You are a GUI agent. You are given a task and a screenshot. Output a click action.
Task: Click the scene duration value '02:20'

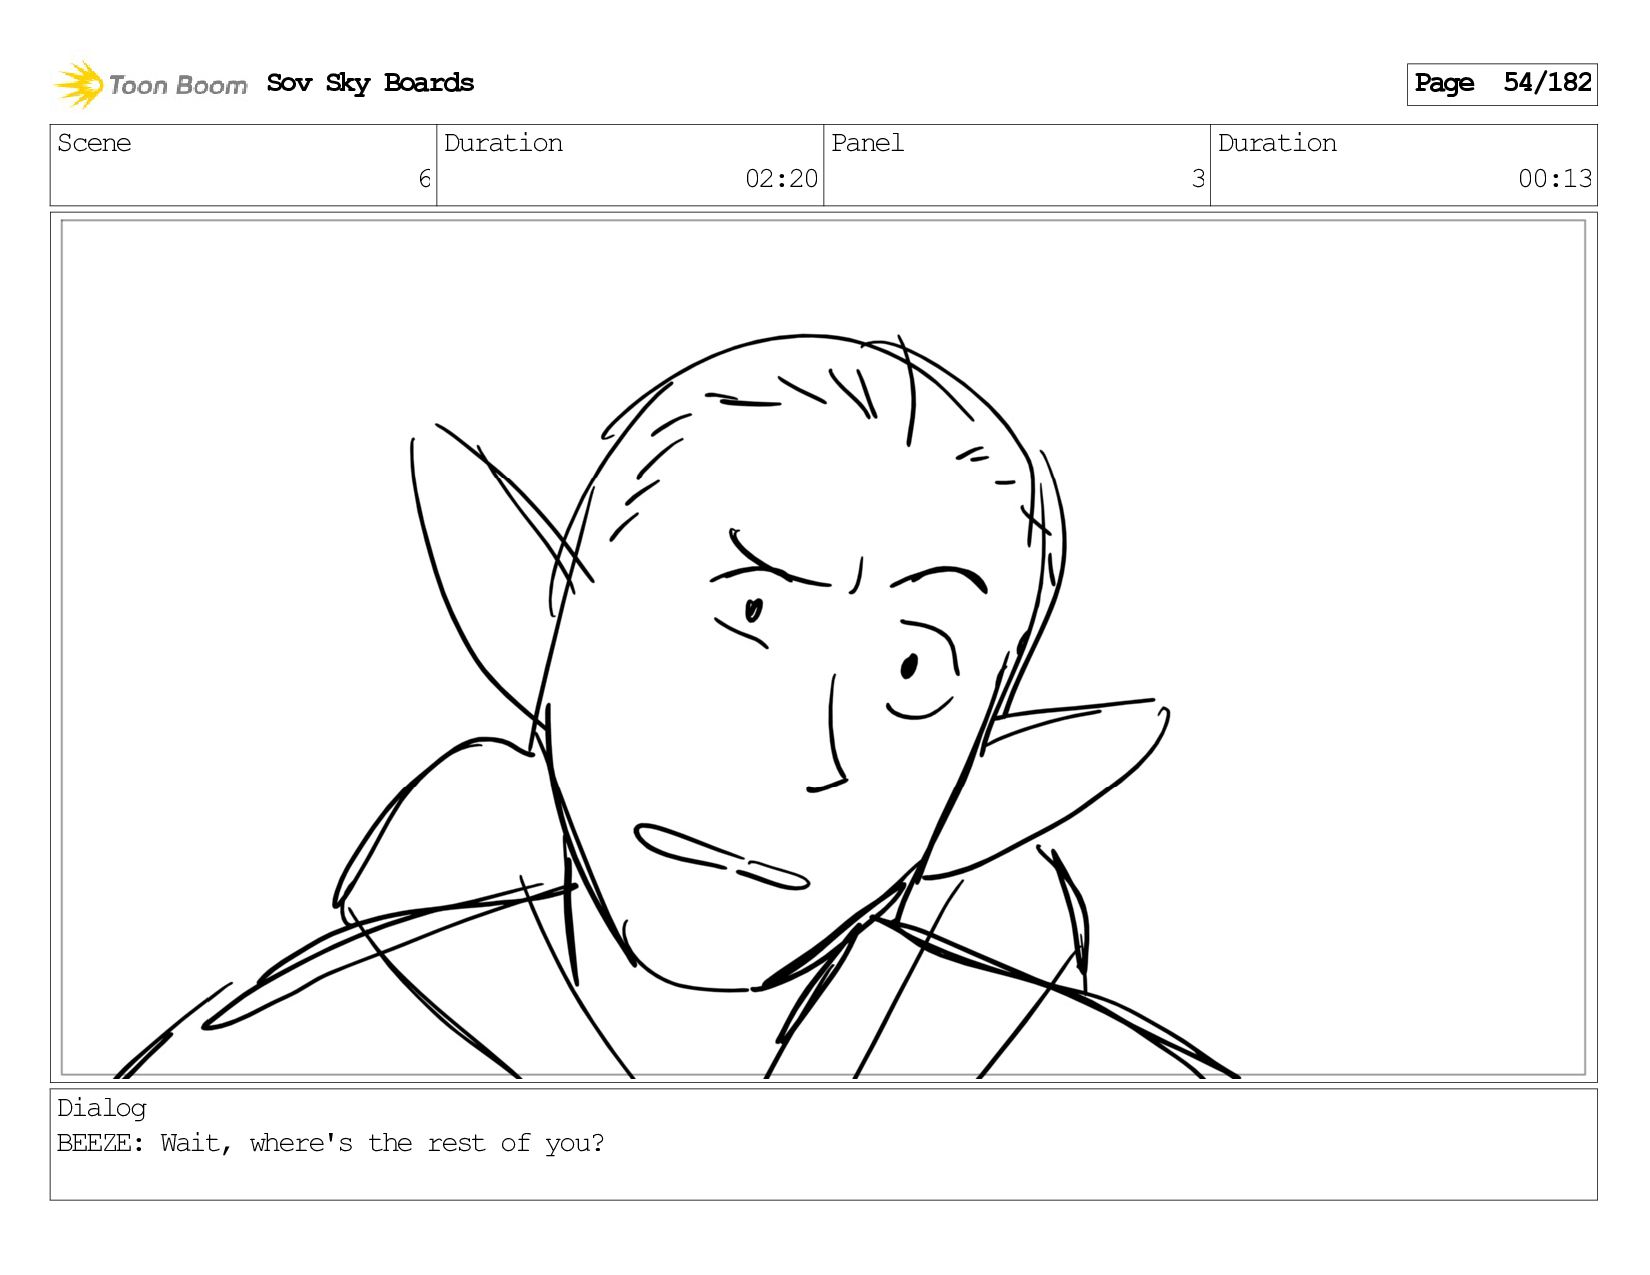(x=781, y=179)
